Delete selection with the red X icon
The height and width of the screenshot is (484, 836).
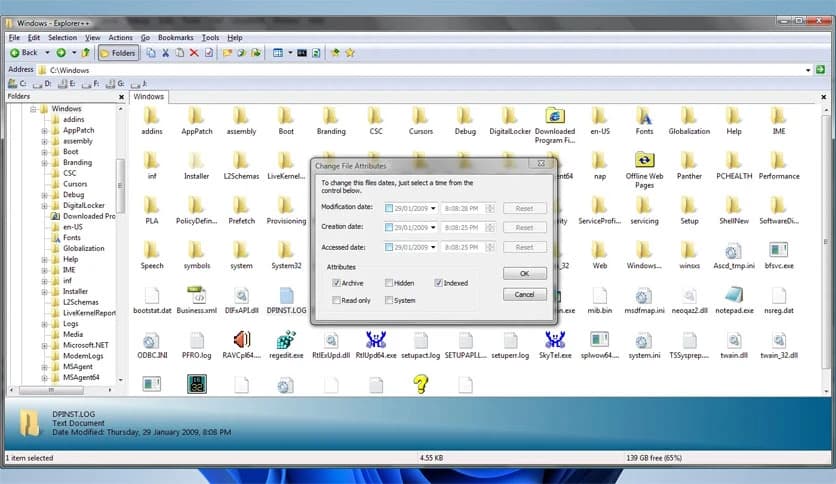click(x=194, y=53)
